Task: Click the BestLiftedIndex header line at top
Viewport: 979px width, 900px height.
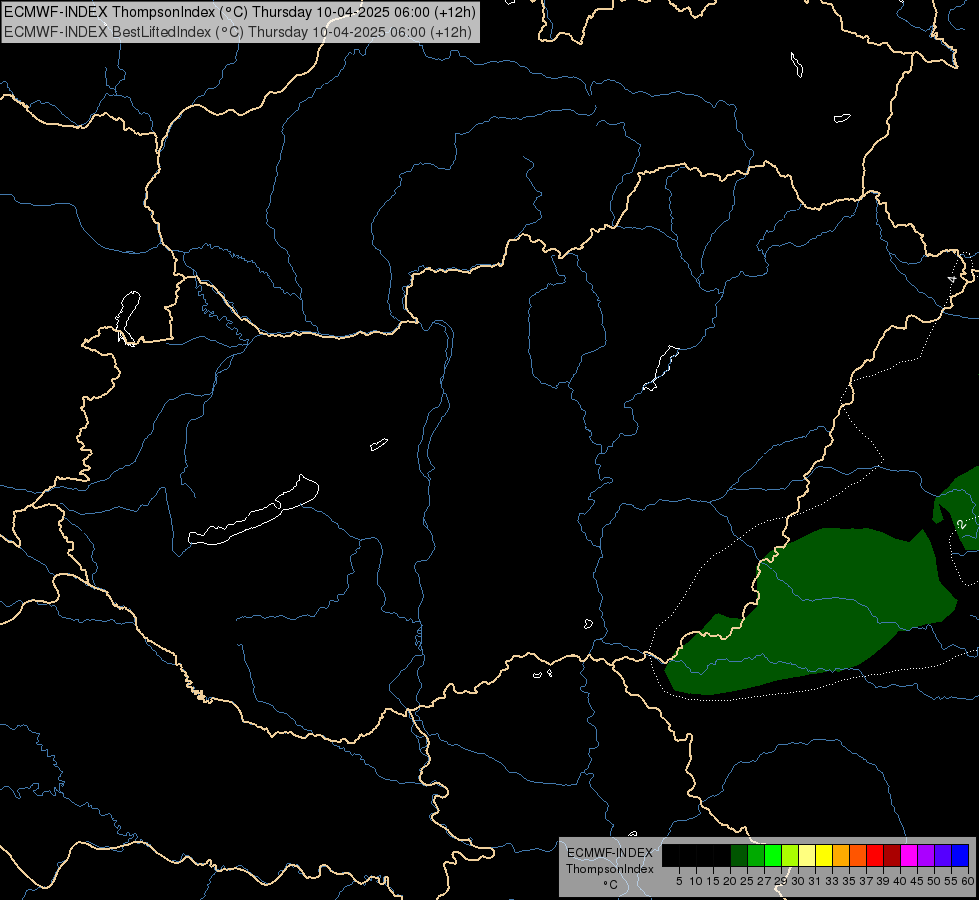Action: tap(238, 32)
